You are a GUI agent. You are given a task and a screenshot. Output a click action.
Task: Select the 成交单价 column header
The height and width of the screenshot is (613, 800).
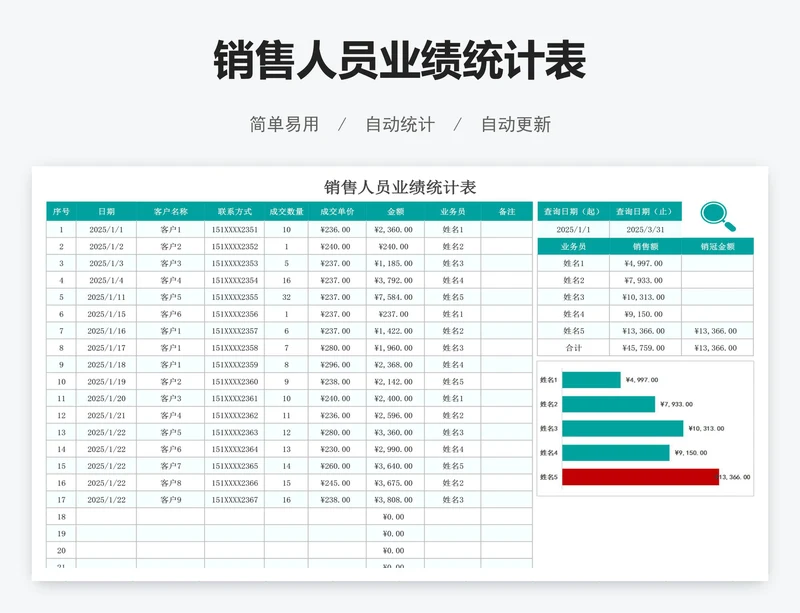coord(337,211)
